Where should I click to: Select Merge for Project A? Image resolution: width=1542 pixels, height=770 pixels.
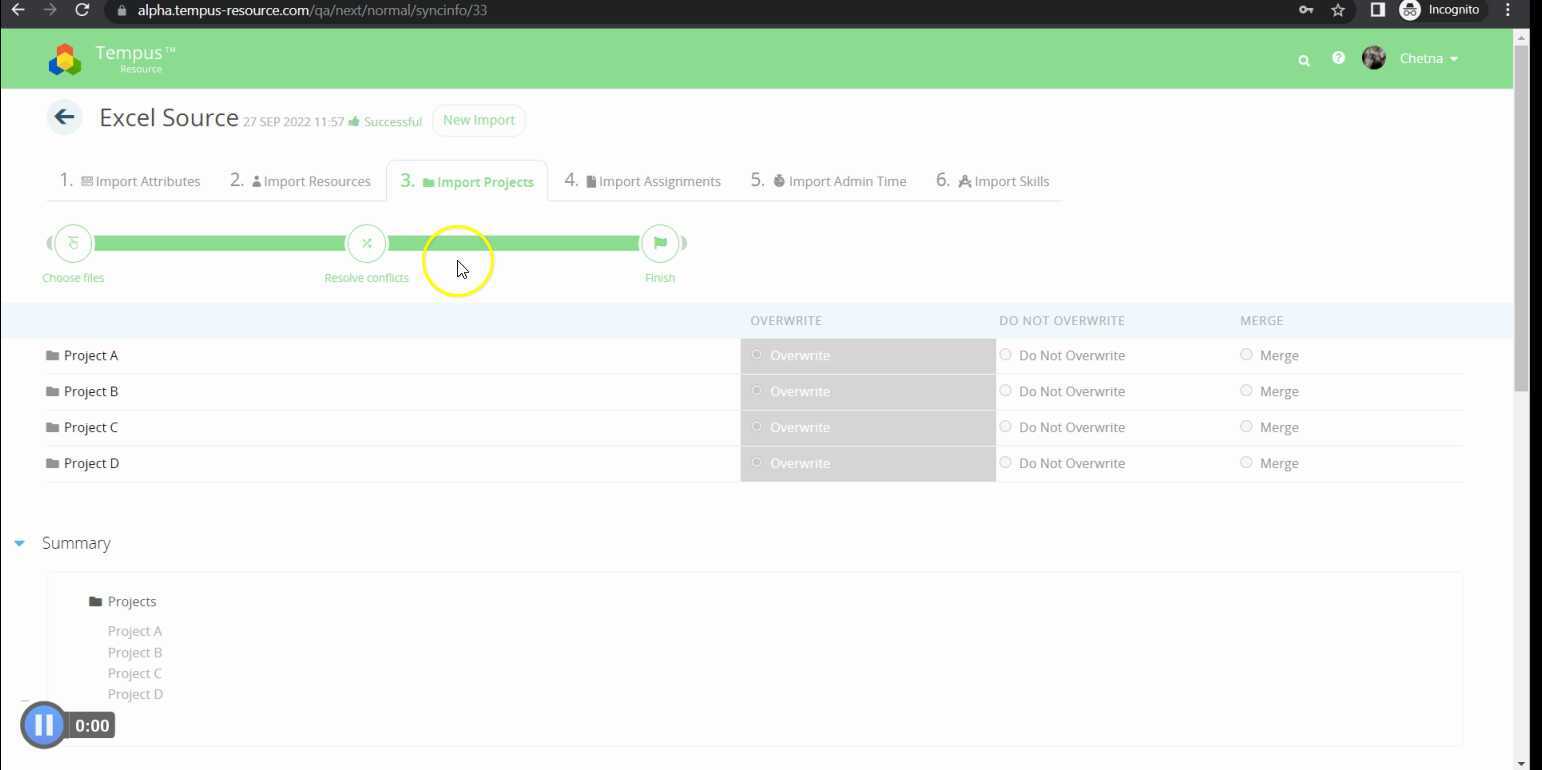(1246, 354)
